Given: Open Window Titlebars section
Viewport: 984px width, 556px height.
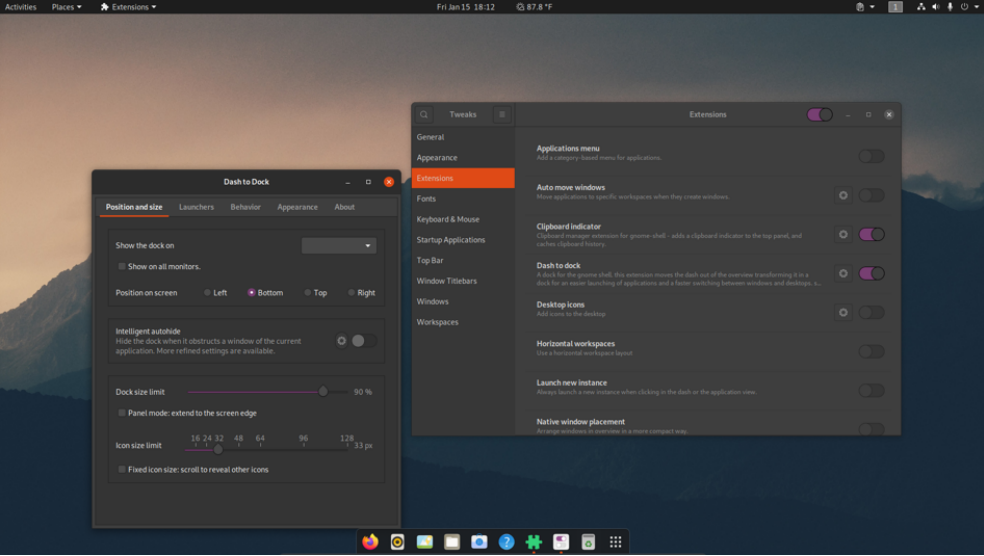Looking at the screenshot, I should point(463,281).
